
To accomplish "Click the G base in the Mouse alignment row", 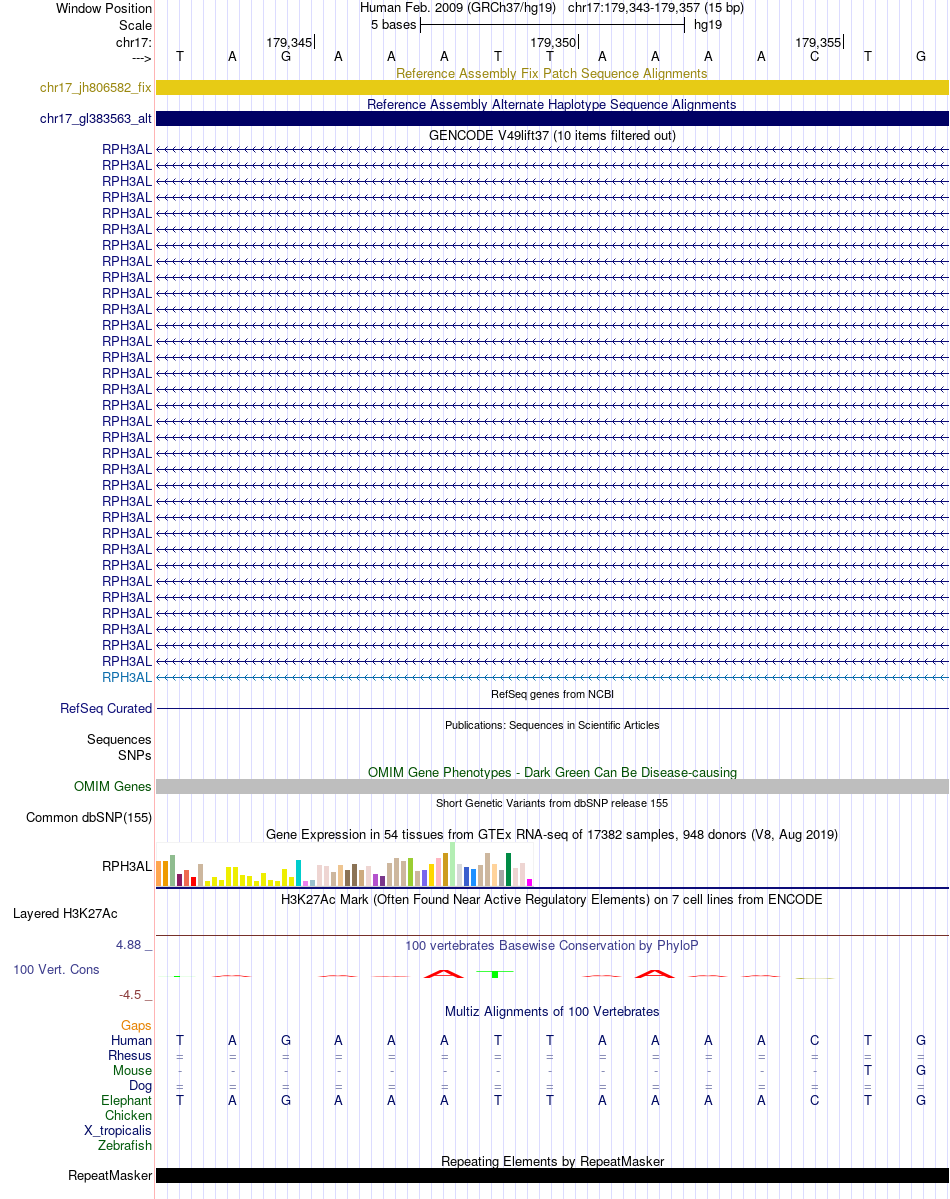I will (921, 1071).
